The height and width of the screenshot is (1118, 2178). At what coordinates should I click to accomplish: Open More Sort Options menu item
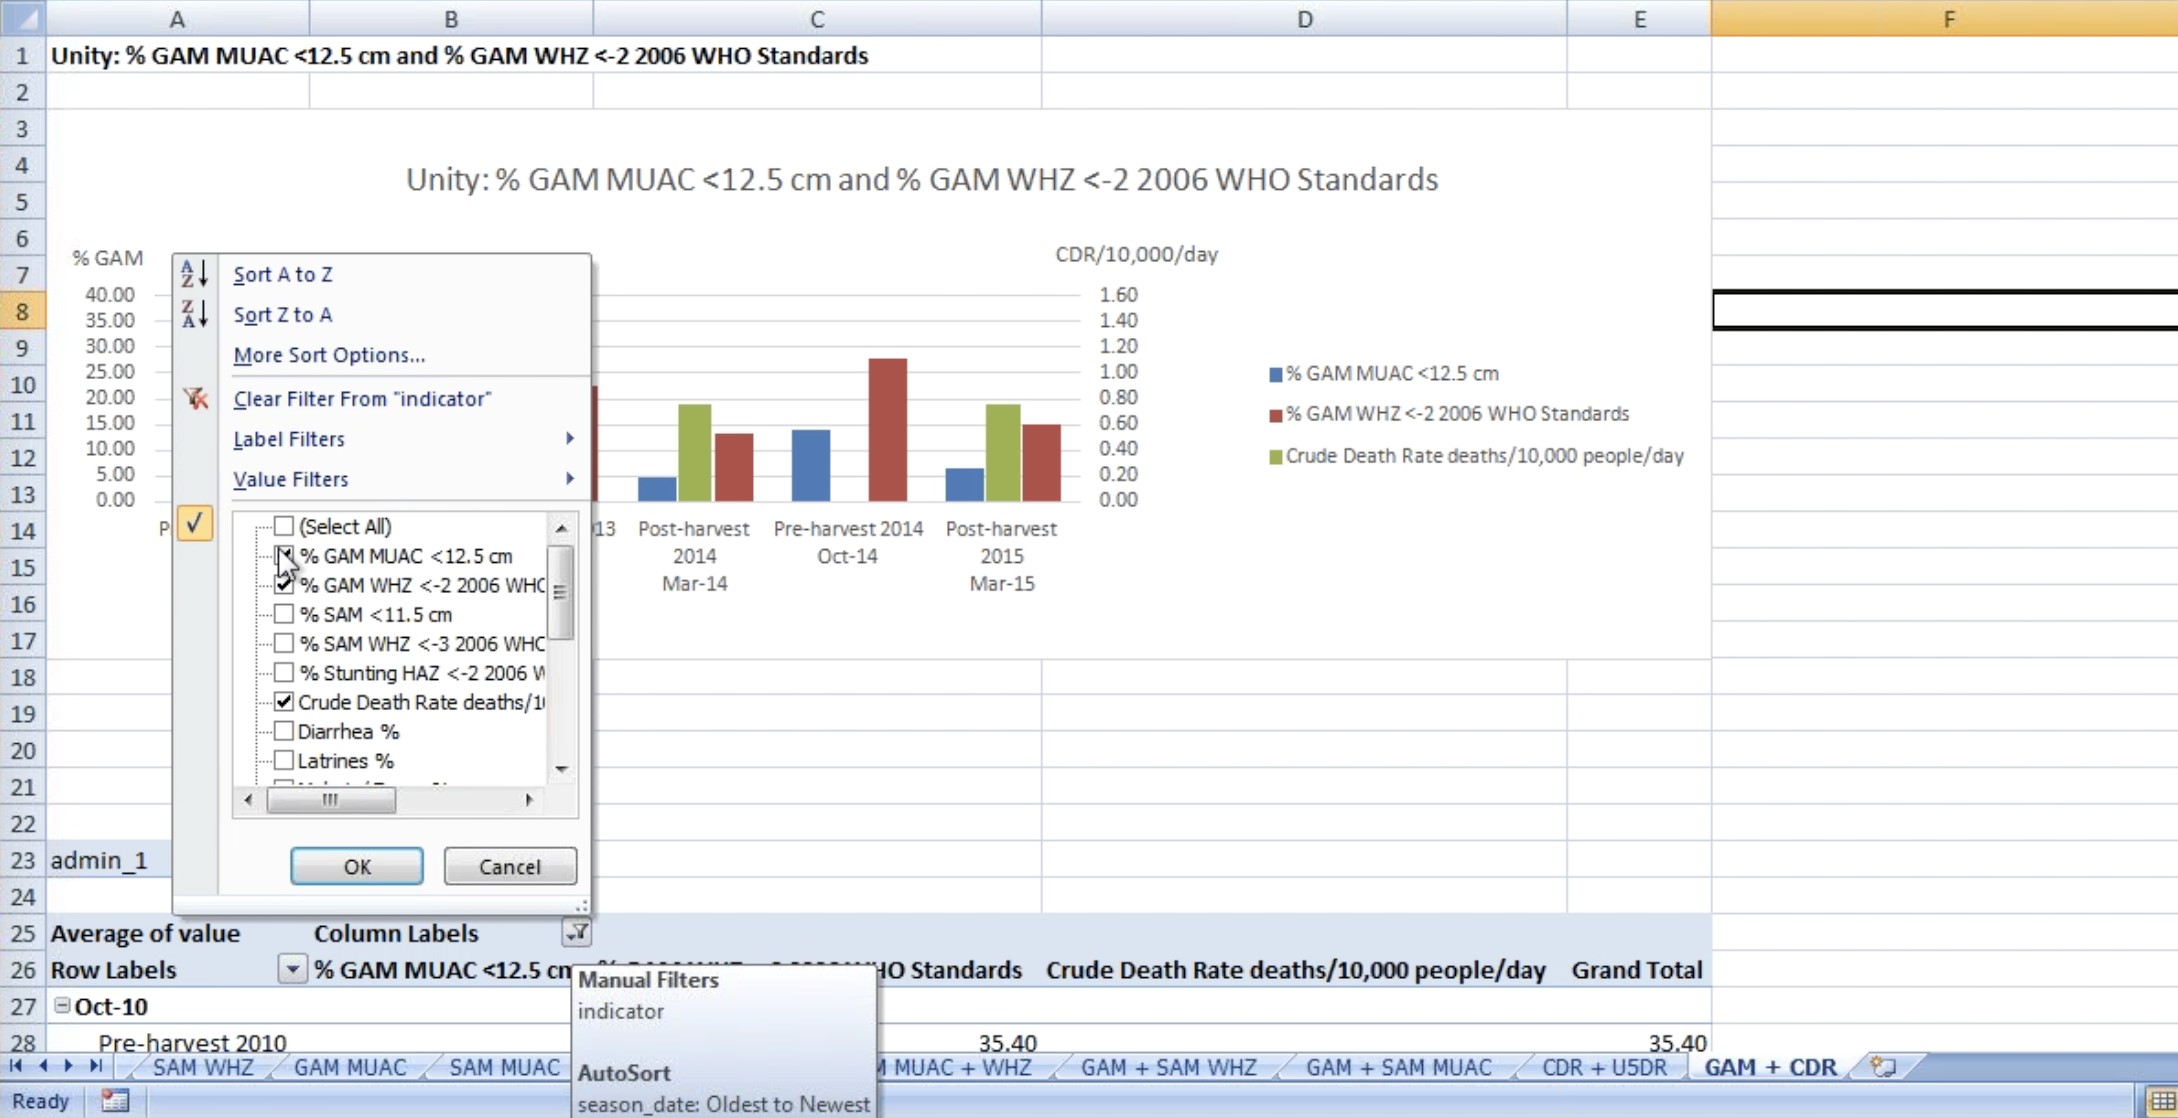pyautogui.click(x=329, y=355)
